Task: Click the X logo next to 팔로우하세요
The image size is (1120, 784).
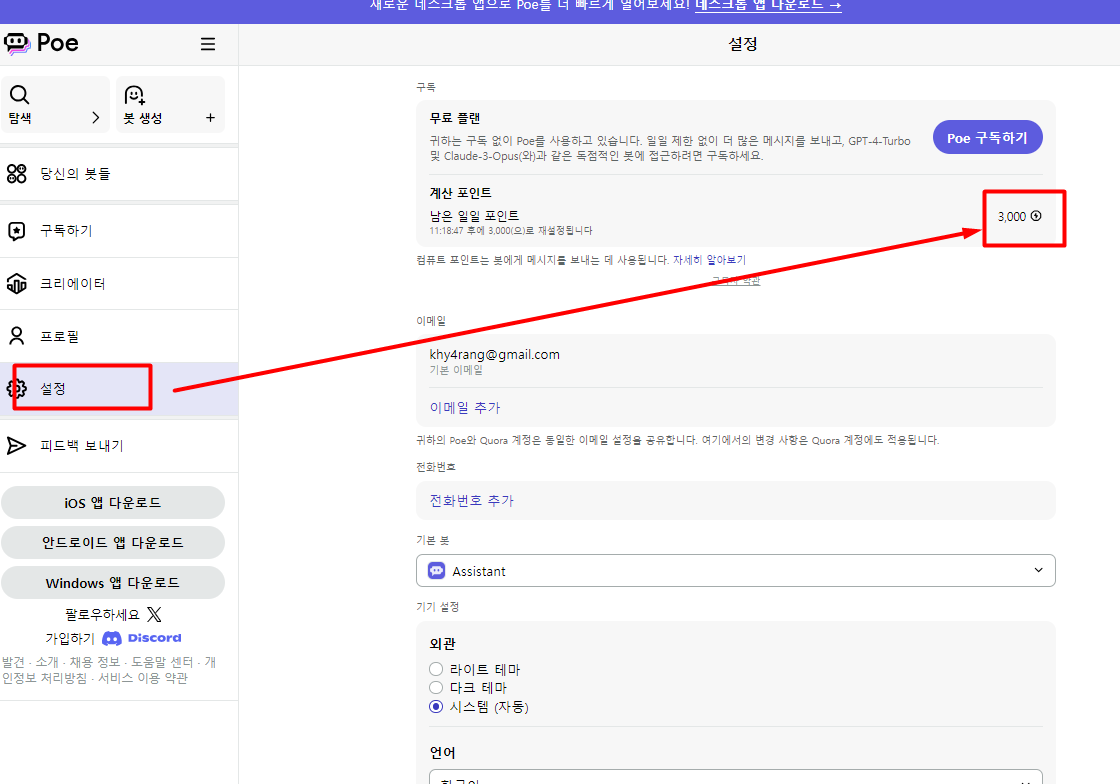Action: 154,614
